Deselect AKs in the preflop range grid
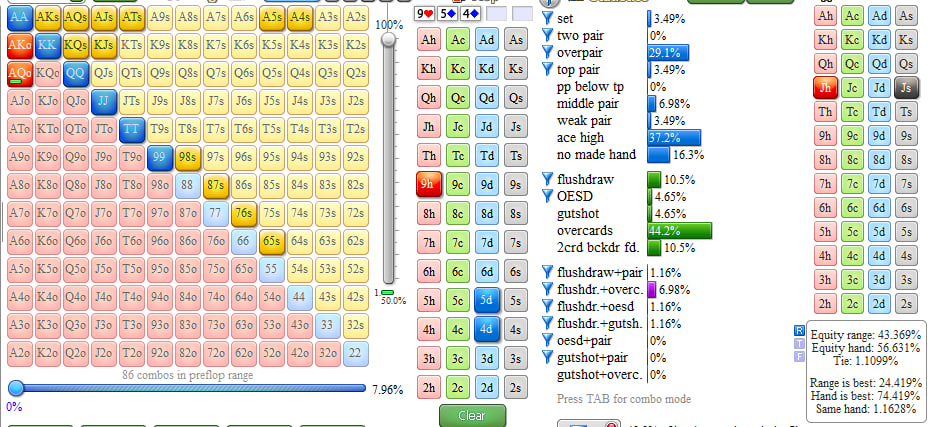The image size is (936, 427). (46, 17)
